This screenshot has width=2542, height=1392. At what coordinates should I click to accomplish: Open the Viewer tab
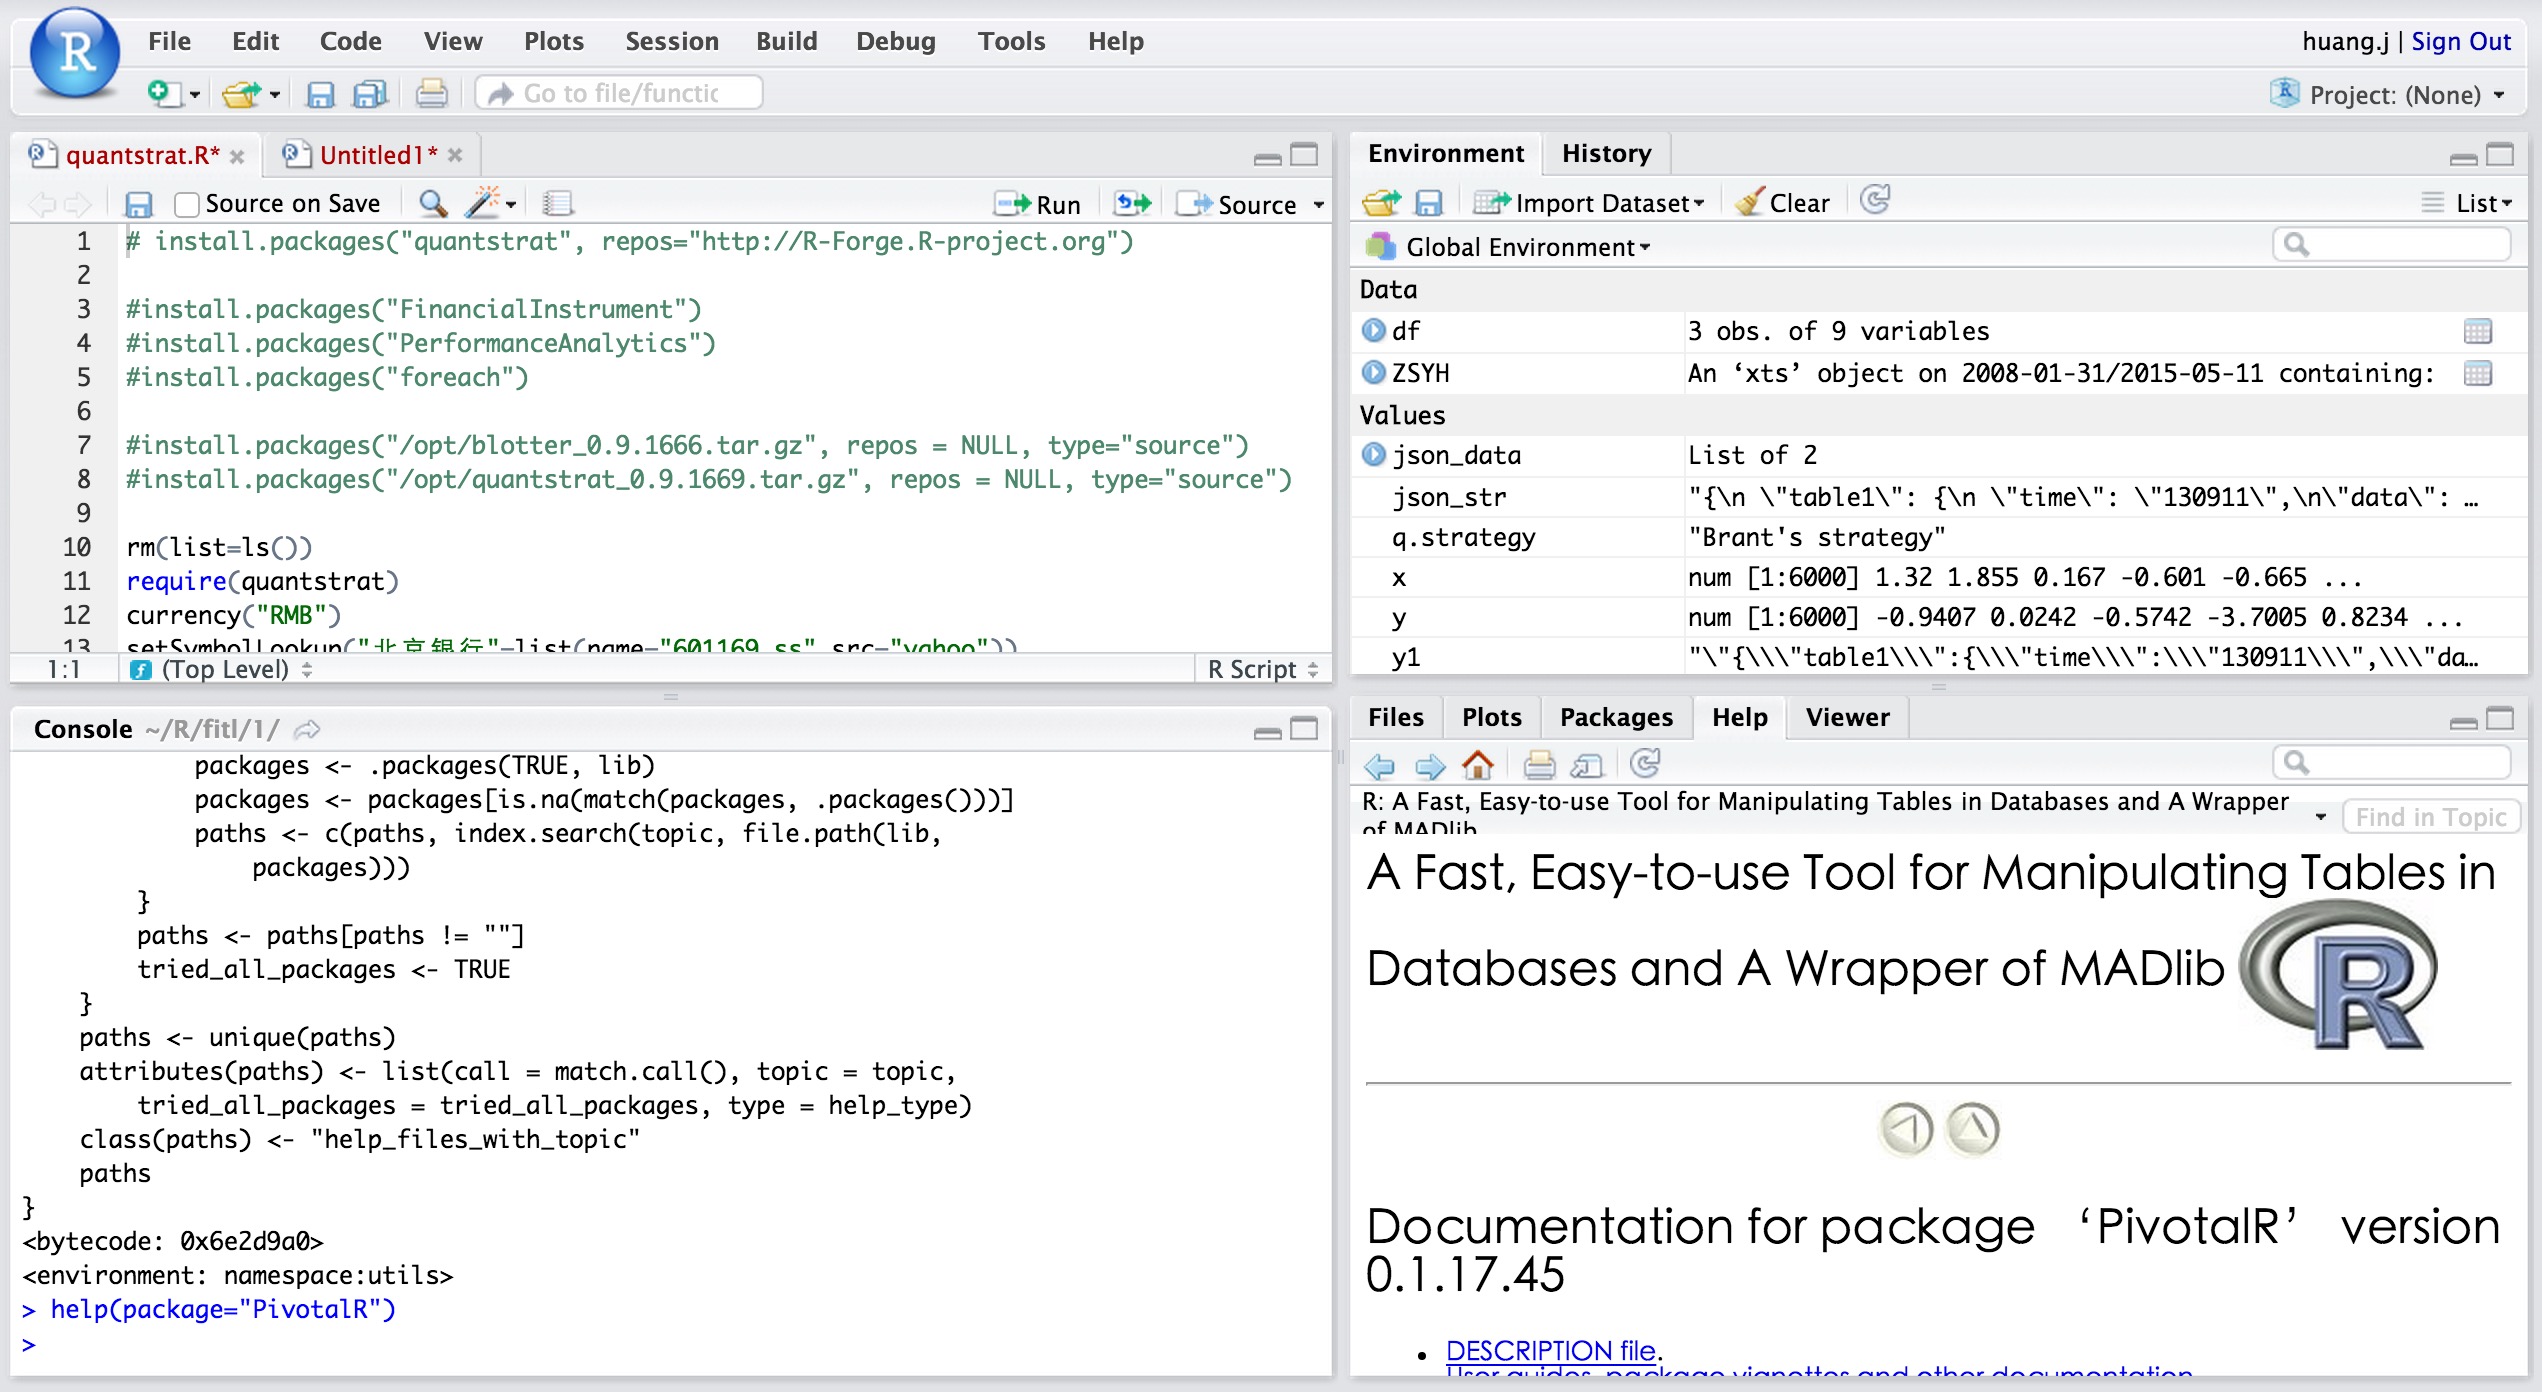(x=1847, y=717)
